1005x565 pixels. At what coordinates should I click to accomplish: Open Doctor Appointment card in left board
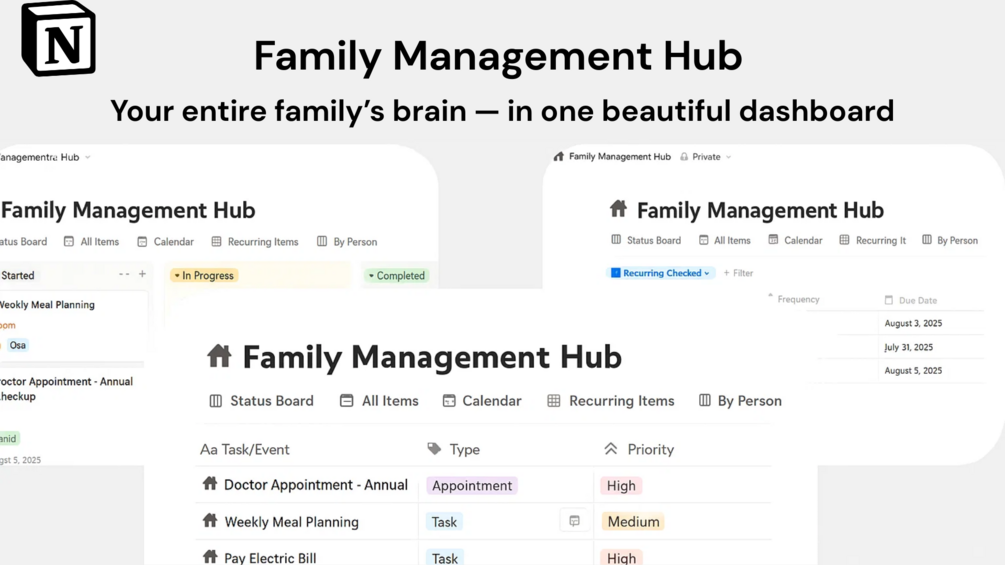[x=72, y=416]
